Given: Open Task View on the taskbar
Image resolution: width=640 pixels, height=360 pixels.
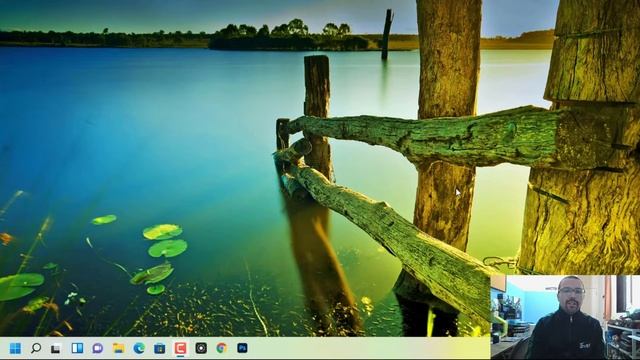Looking at the screenshot, I should point(56,349).
